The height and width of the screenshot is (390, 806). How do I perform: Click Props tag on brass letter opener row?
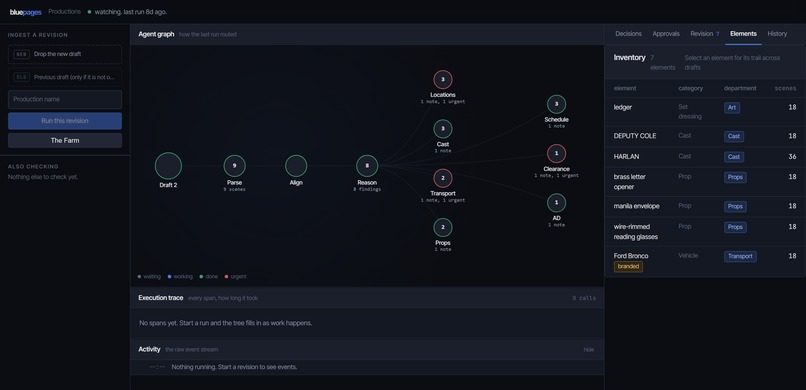point(735,177)
